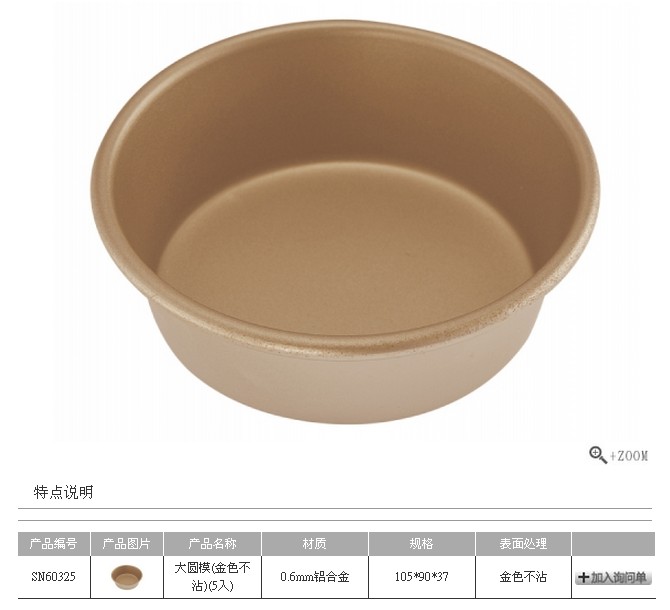Select product code SN60325

click(53, 577)
